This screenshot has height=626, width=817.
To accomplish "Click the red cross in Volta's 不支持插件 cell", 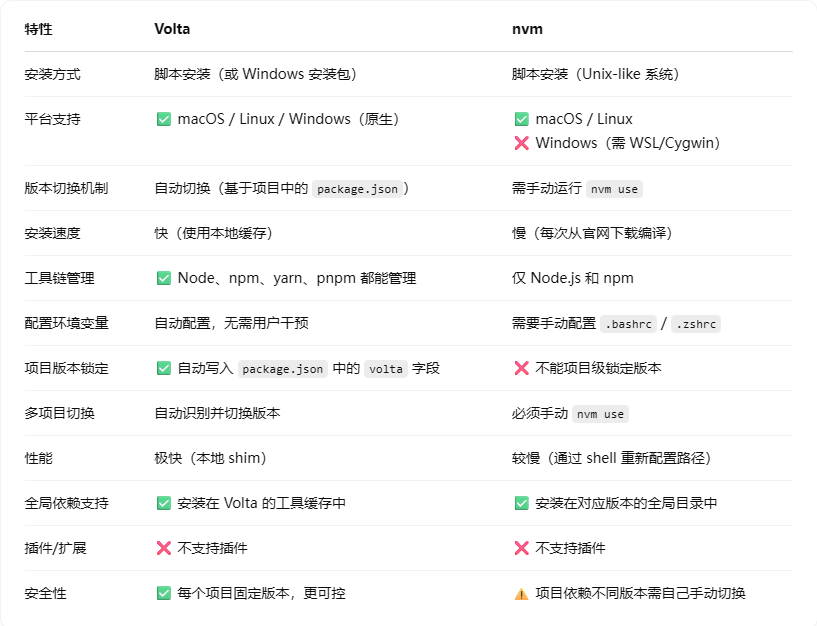I will (x=164, y=549).
